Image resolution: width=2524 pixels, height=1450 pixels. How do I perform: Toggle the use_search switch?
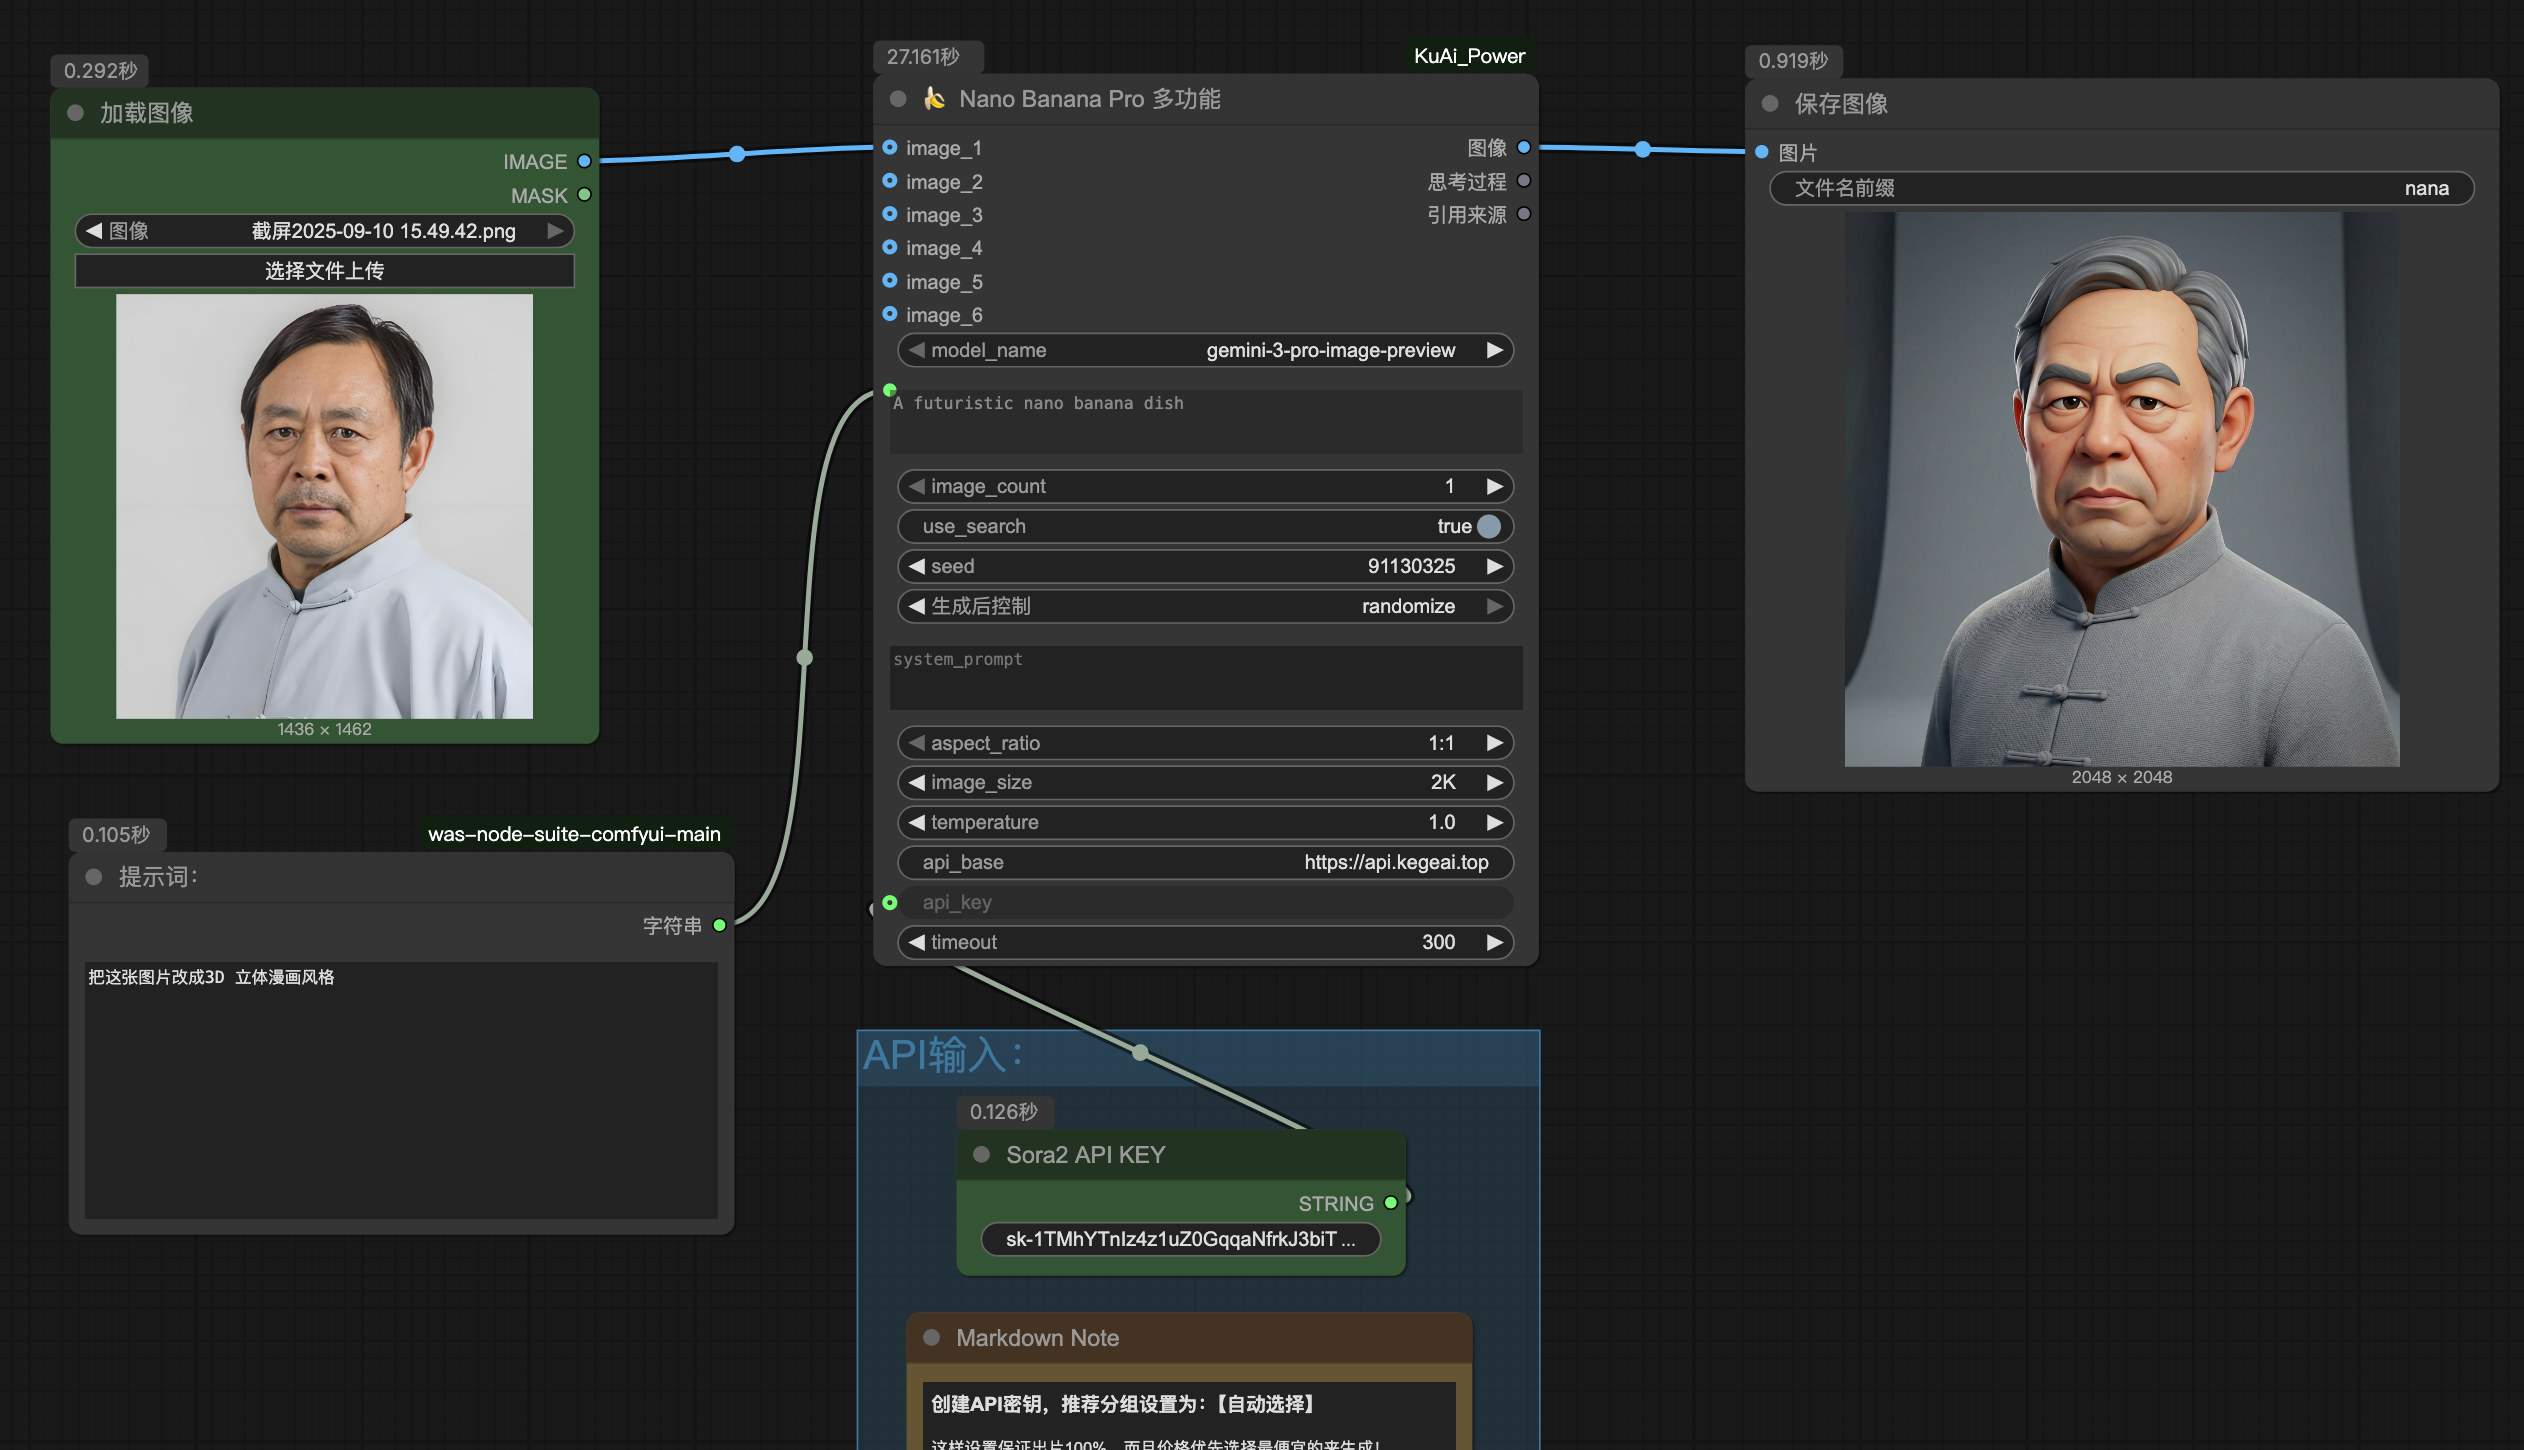(x=1488, y=526)
